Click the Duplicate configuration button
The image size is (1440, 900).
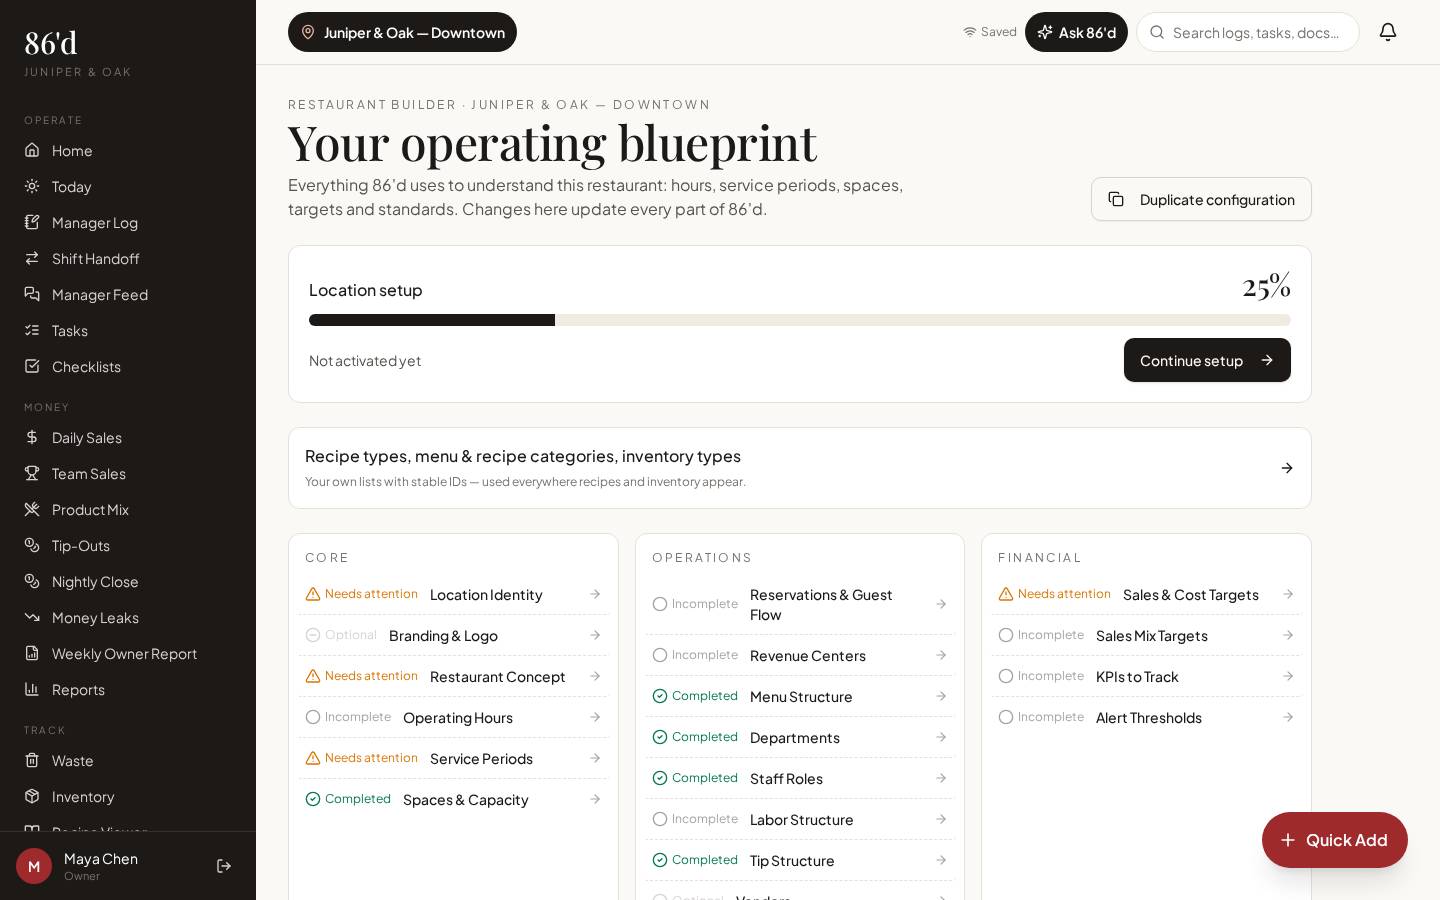(x=1201, y=199)
